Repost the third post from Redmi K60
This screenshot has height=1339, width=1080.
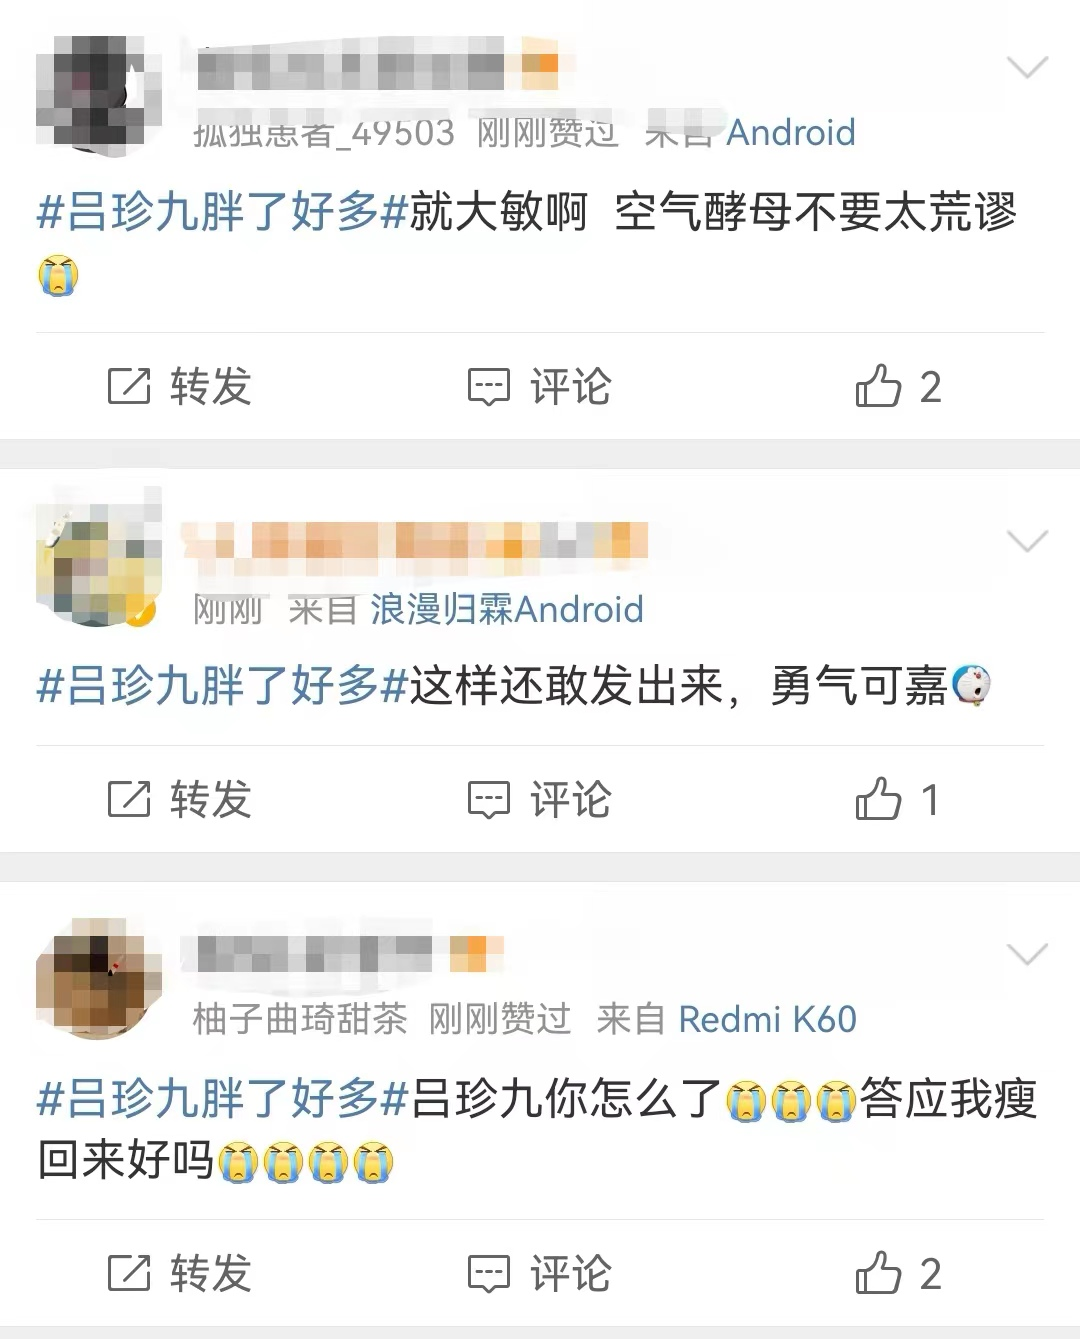[179, 1273]
